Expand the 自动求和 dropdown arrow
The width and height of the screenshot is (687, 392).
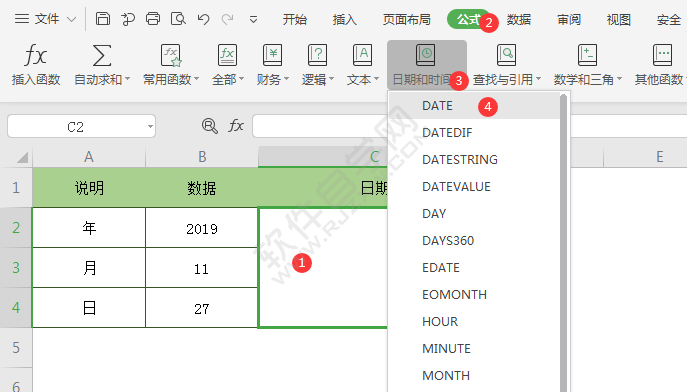(x=127, y=79)
